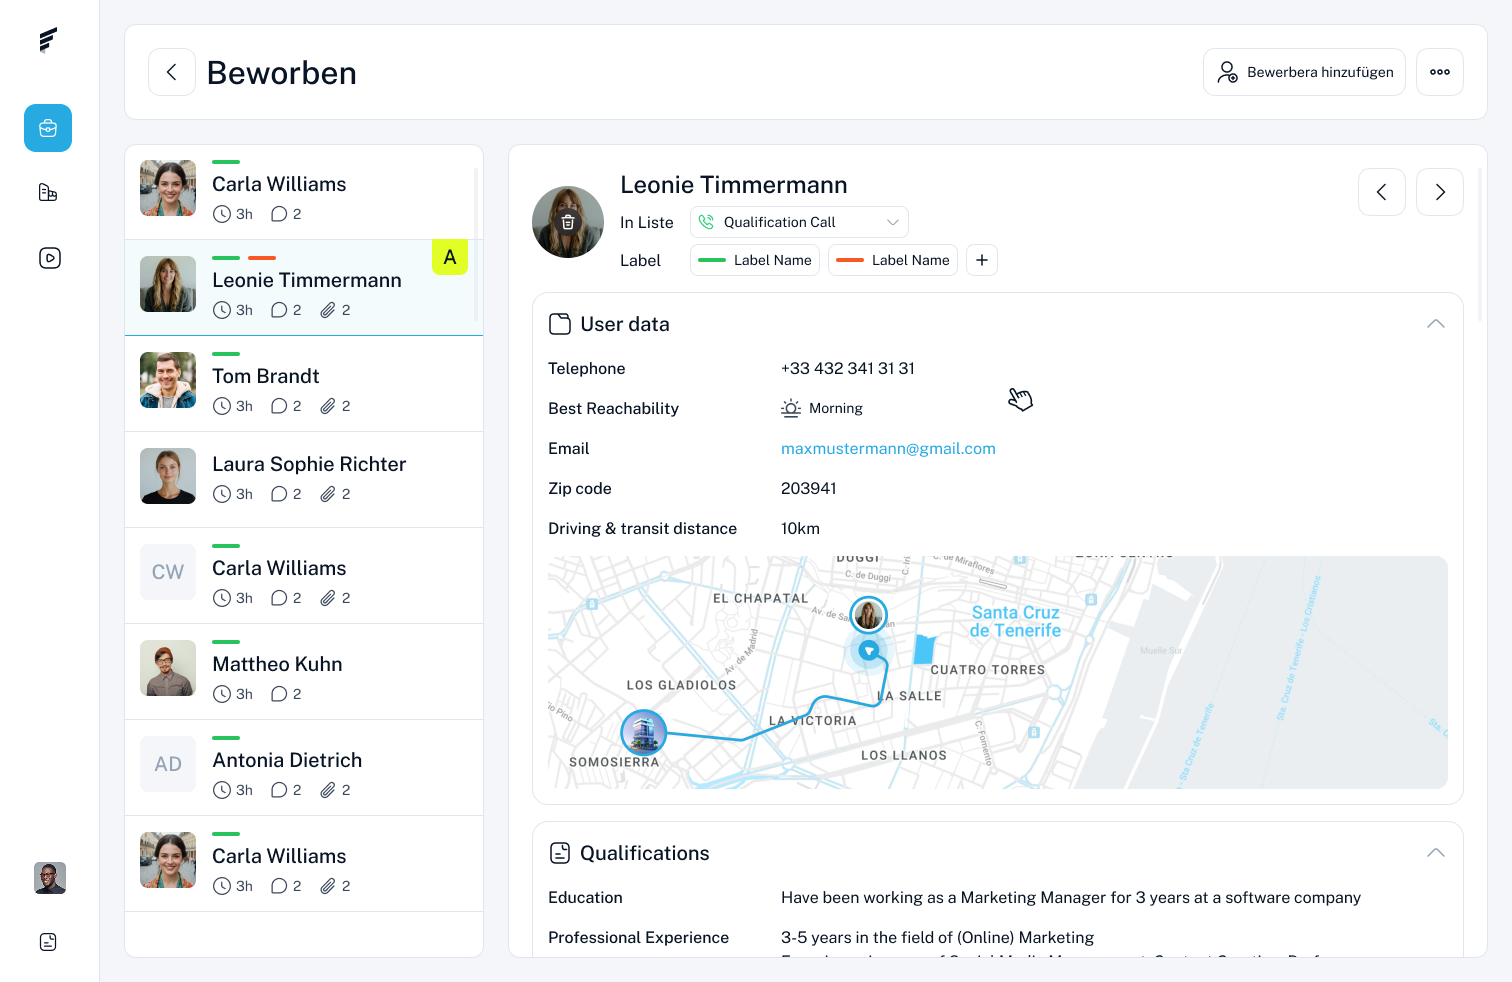
Task: Go to the next applicant
Action: pyautogui.click(x=1440, y=192)
